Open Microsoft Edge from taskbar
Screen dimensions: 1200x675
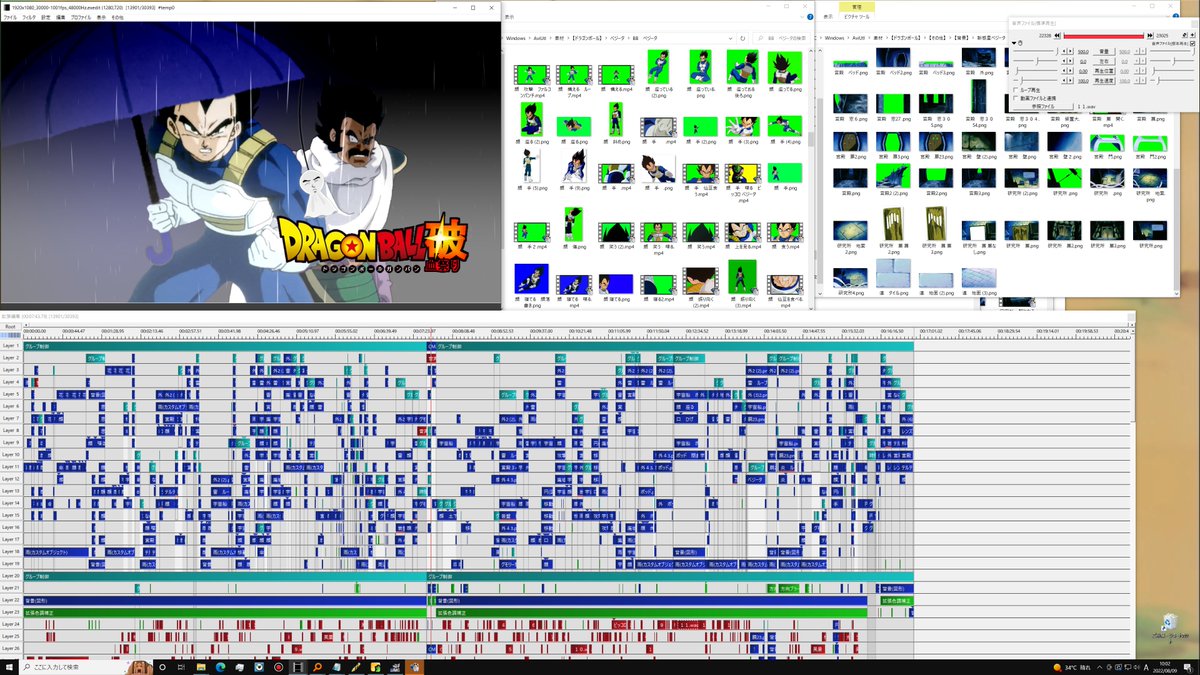[x=220, y=666]
